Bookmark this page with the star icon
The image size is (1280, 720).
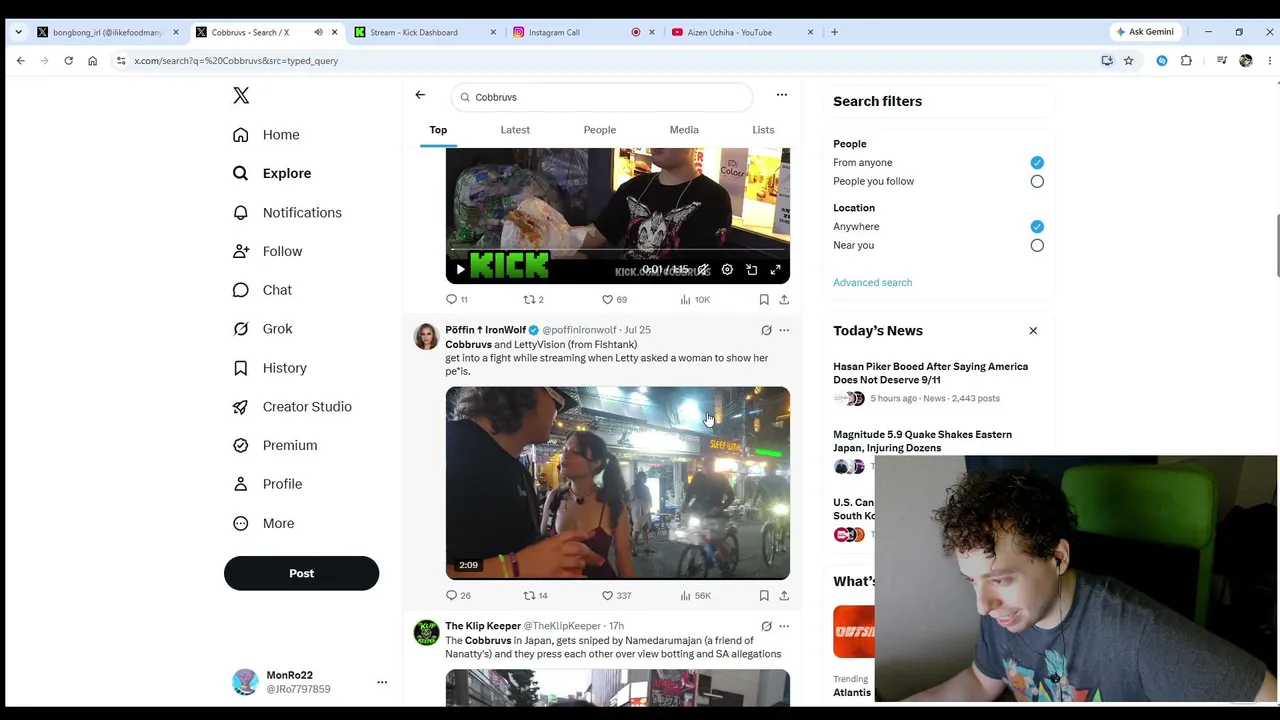click(1129, 61)
